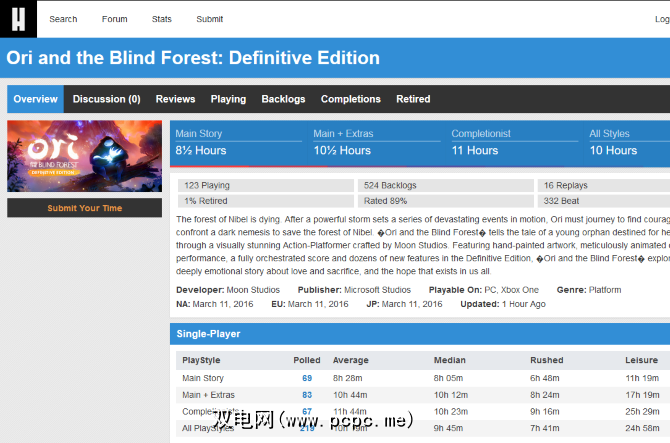The width and height of the screenshot is (670, 443).
Task: Click the All PlayStyles leisure 24h 58m cell
Action: 642,428
